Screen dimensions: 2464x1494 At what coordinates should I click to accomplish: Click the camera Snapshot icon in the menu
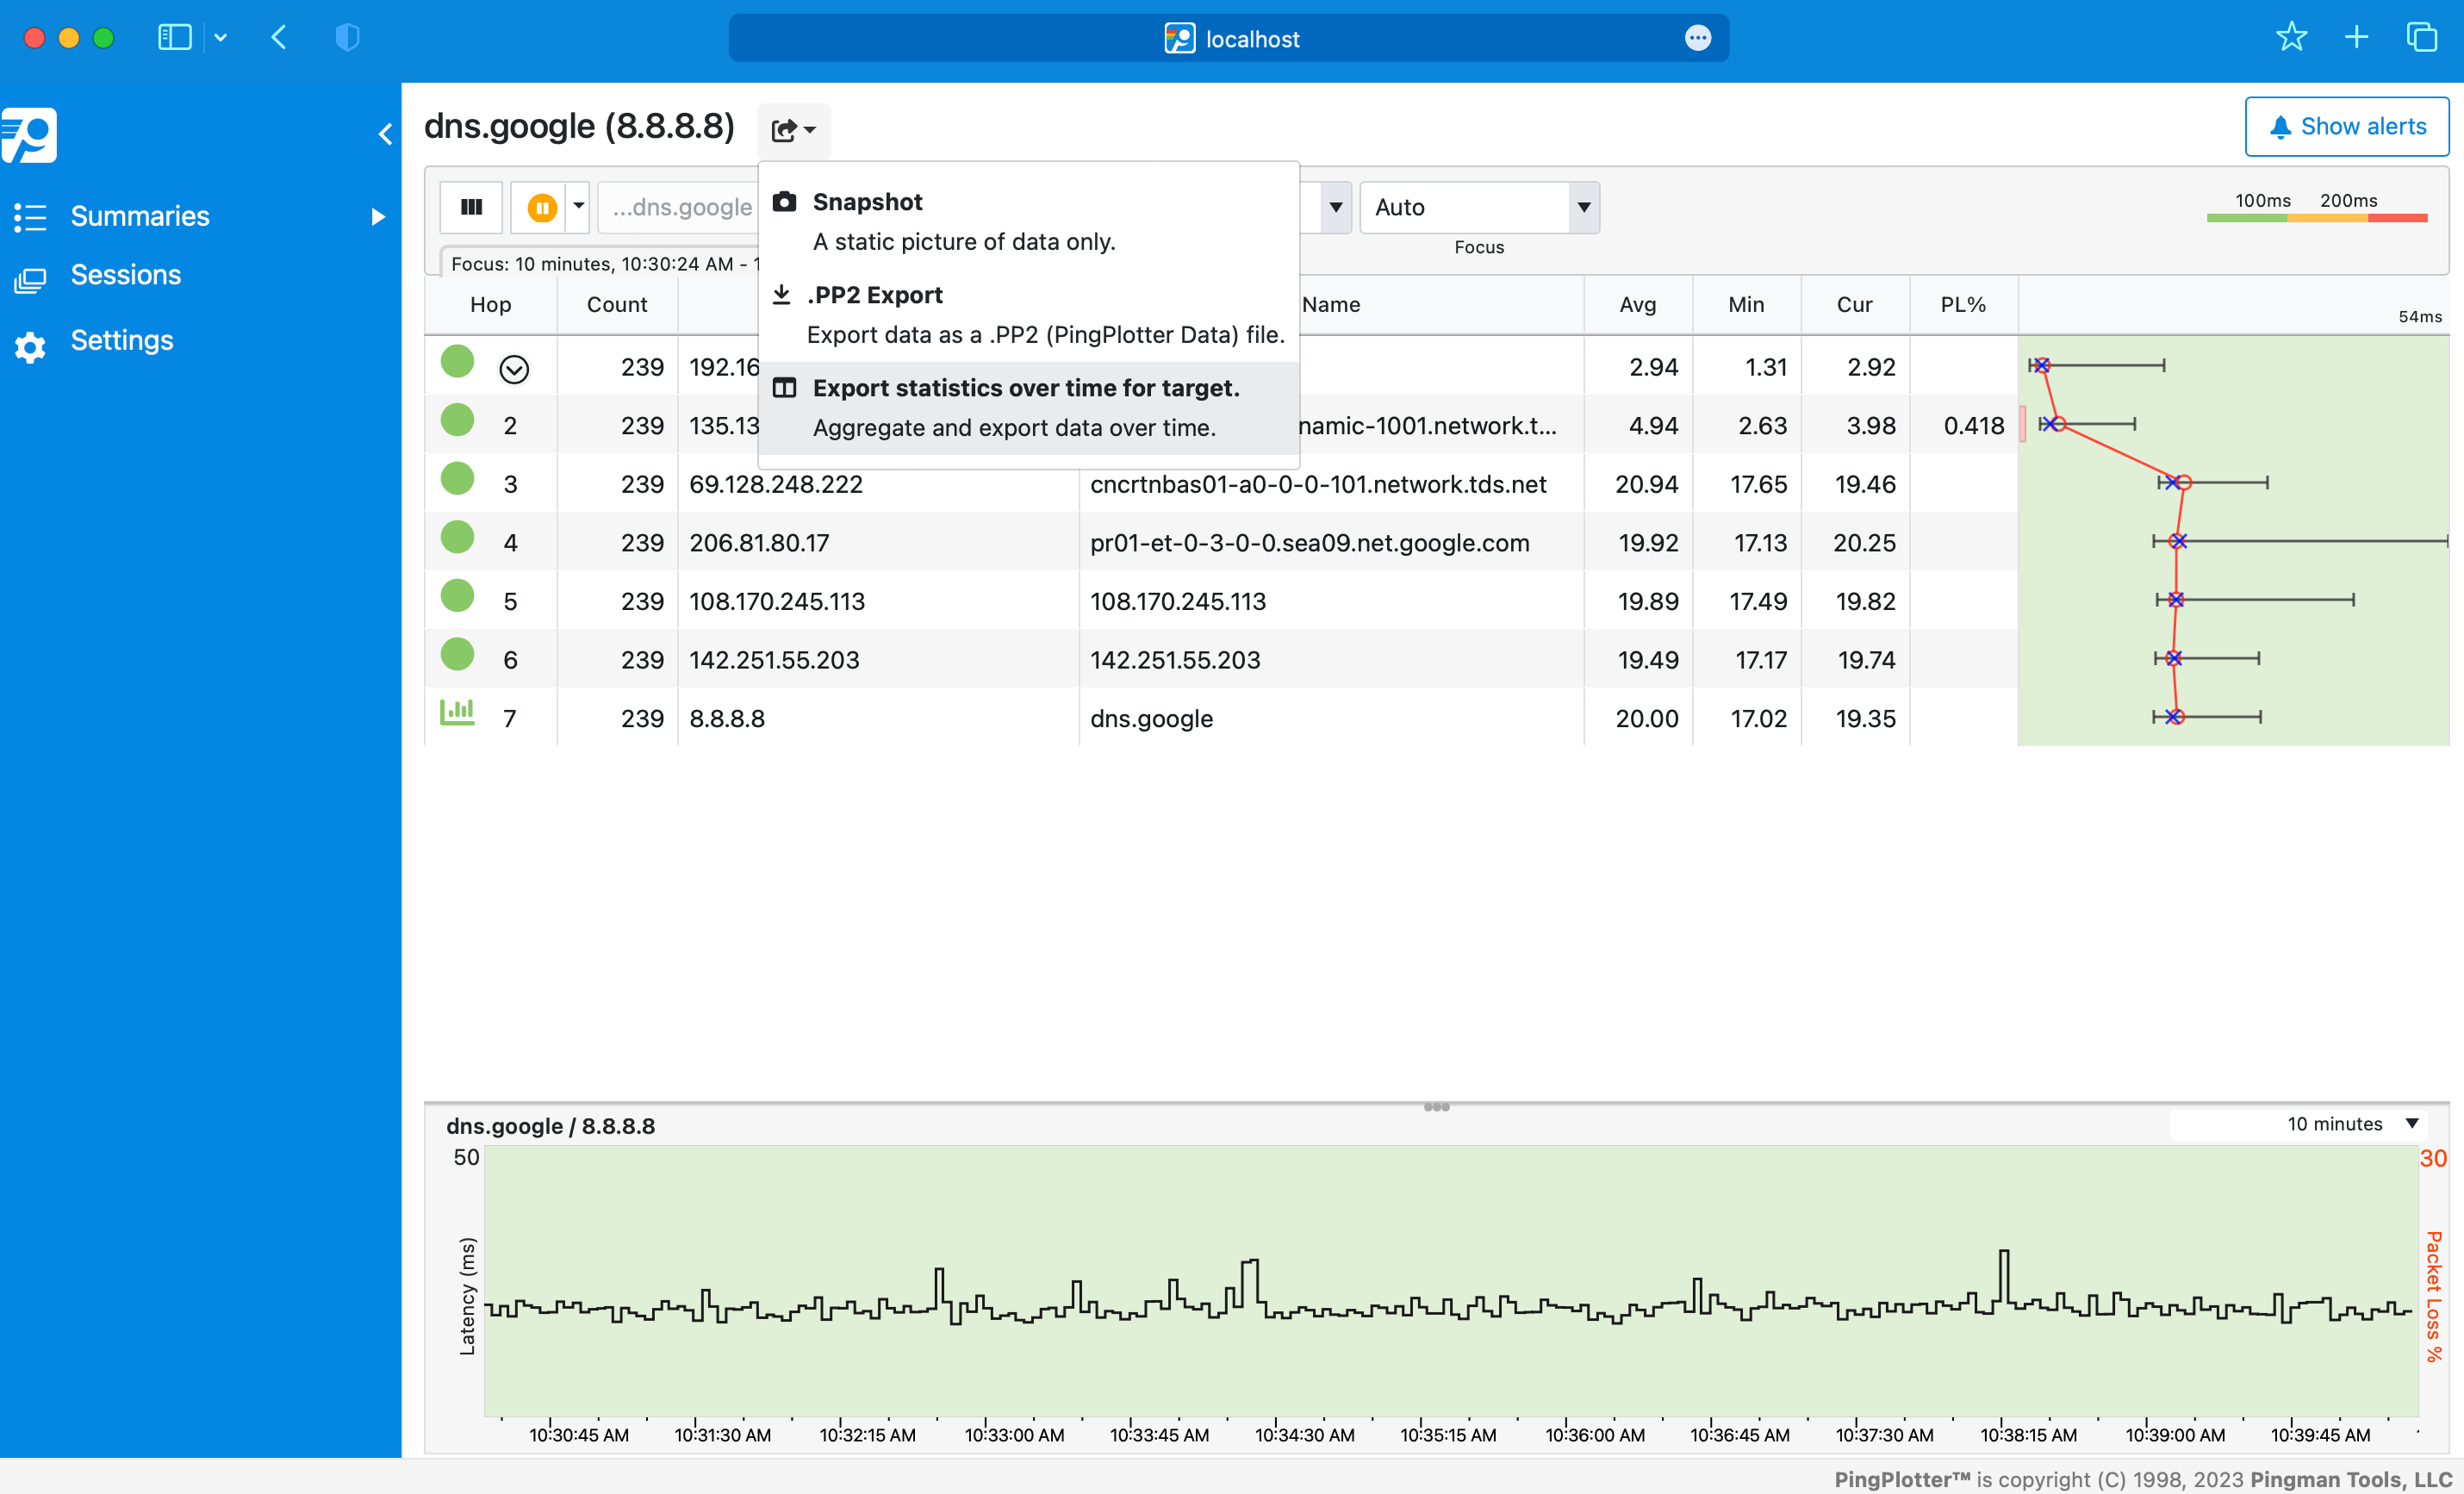(785, 200)
